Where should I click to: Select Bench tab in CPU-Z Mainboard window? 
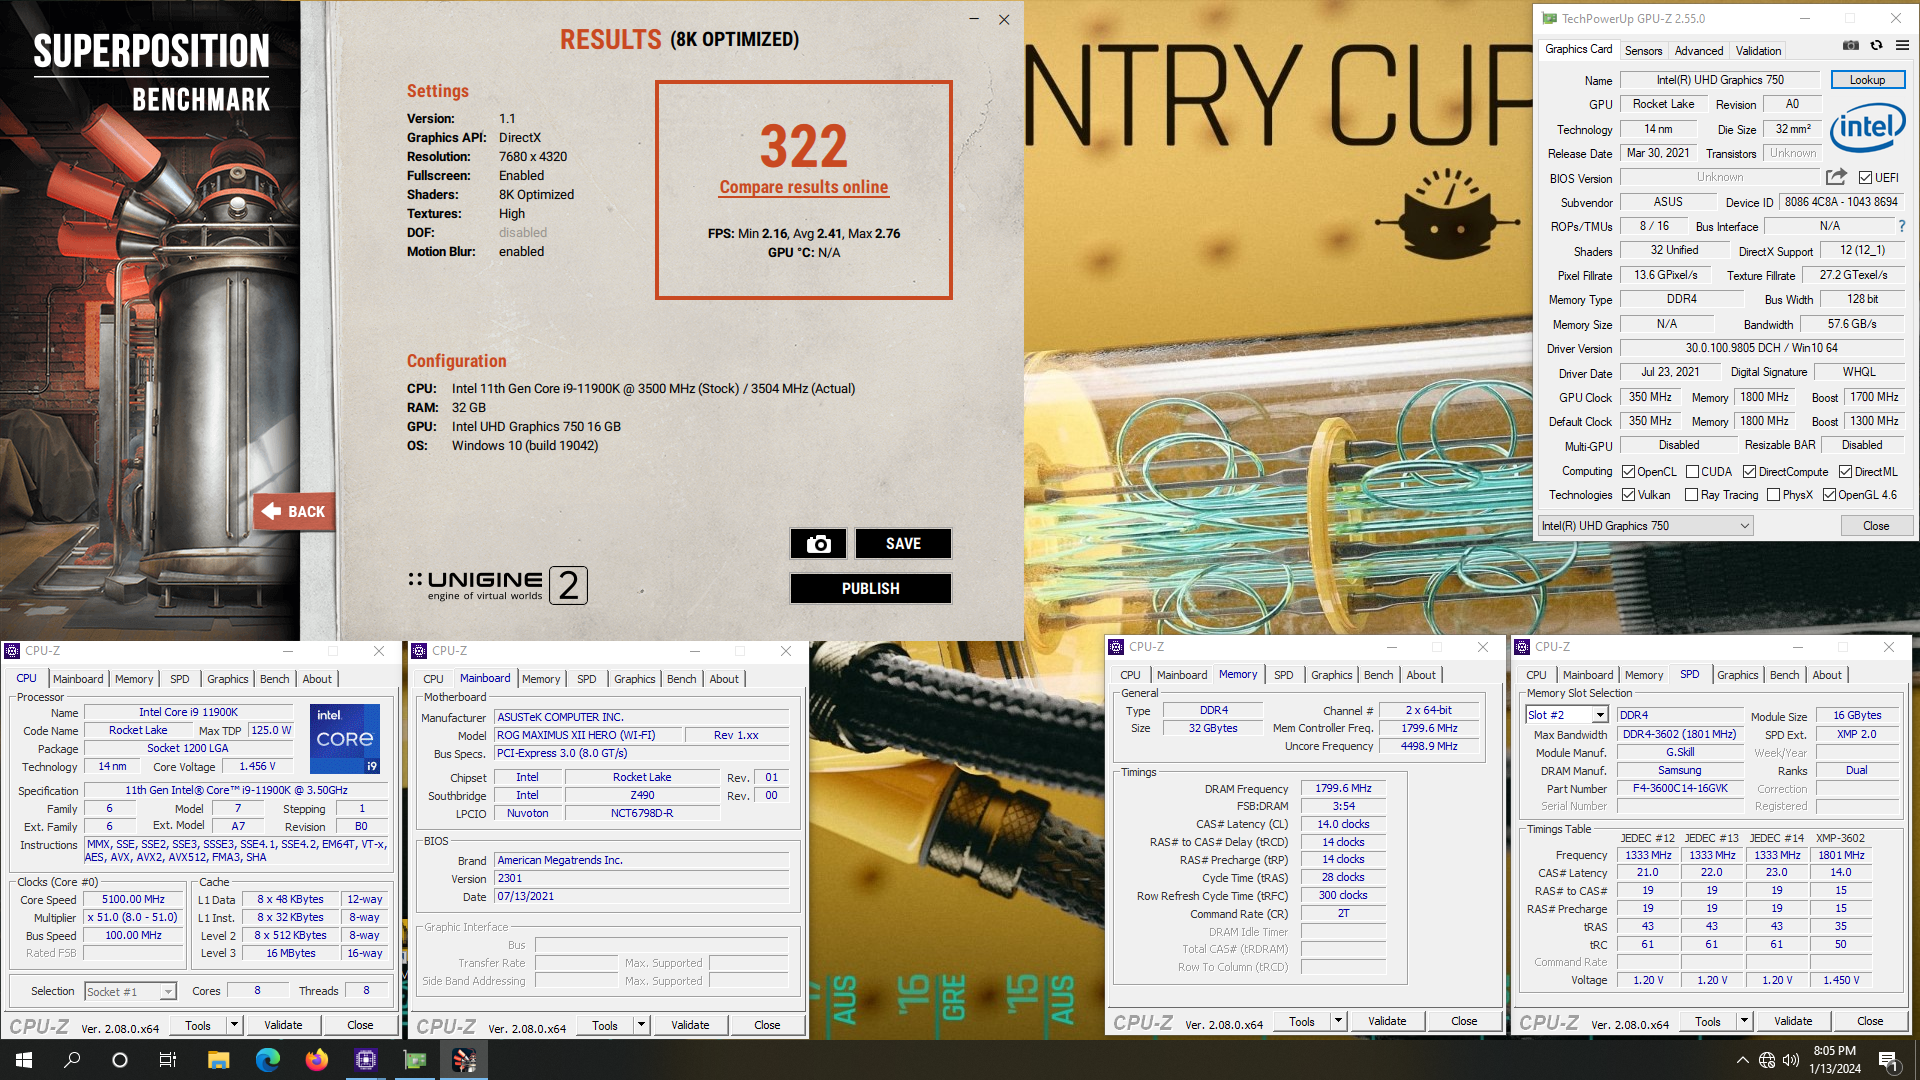681,679
